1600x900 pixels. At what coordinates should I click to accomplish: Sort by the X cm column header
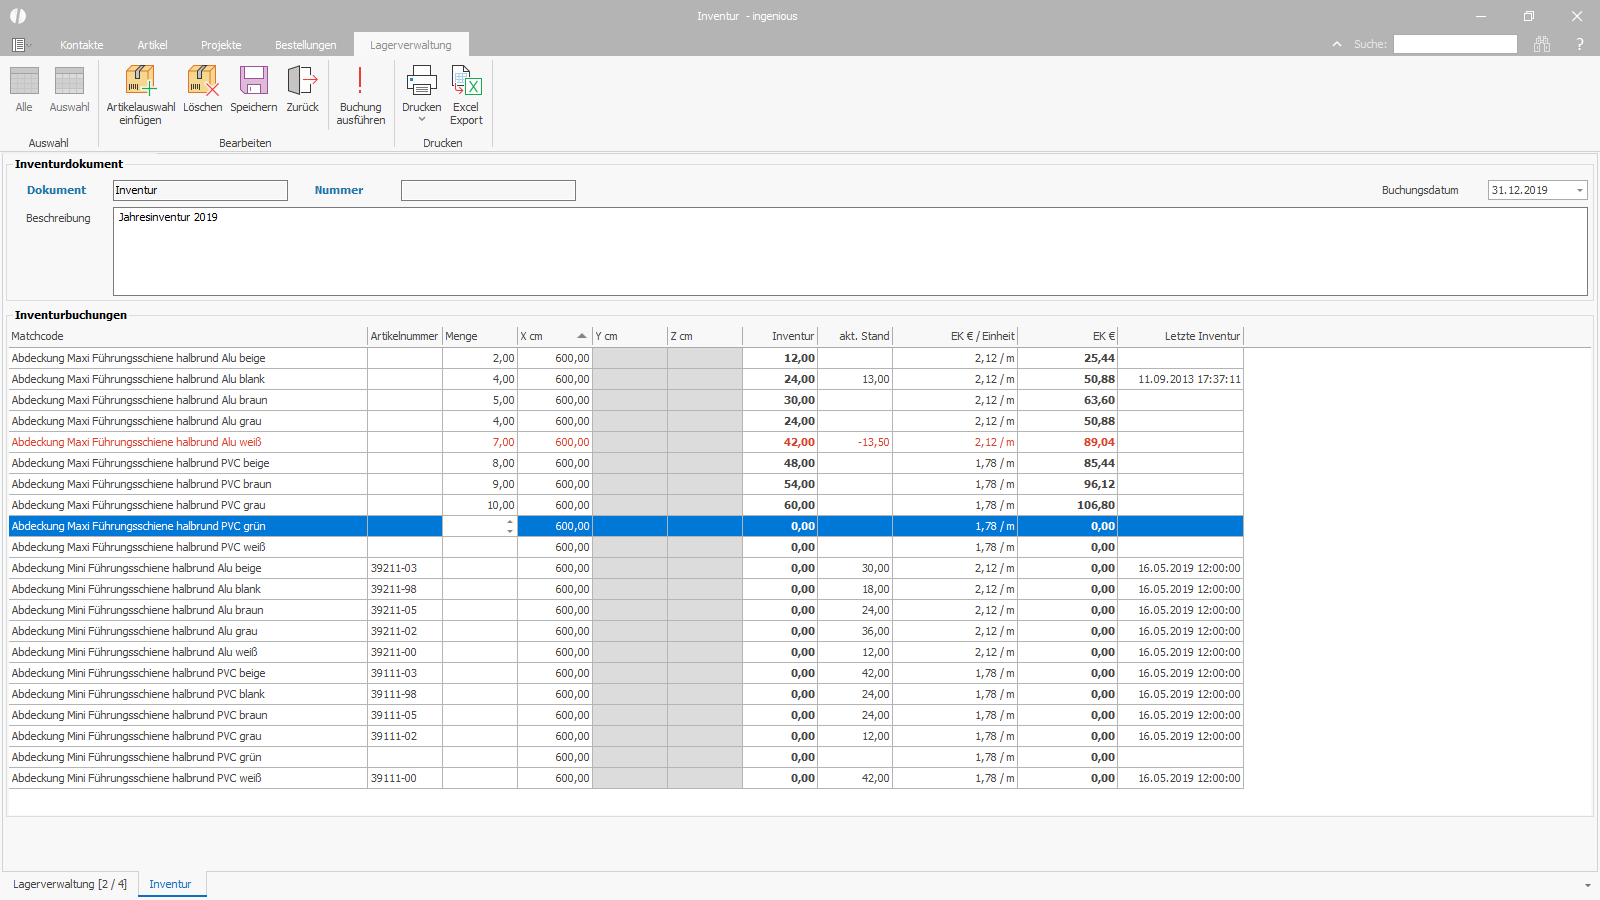click(554, 336)
